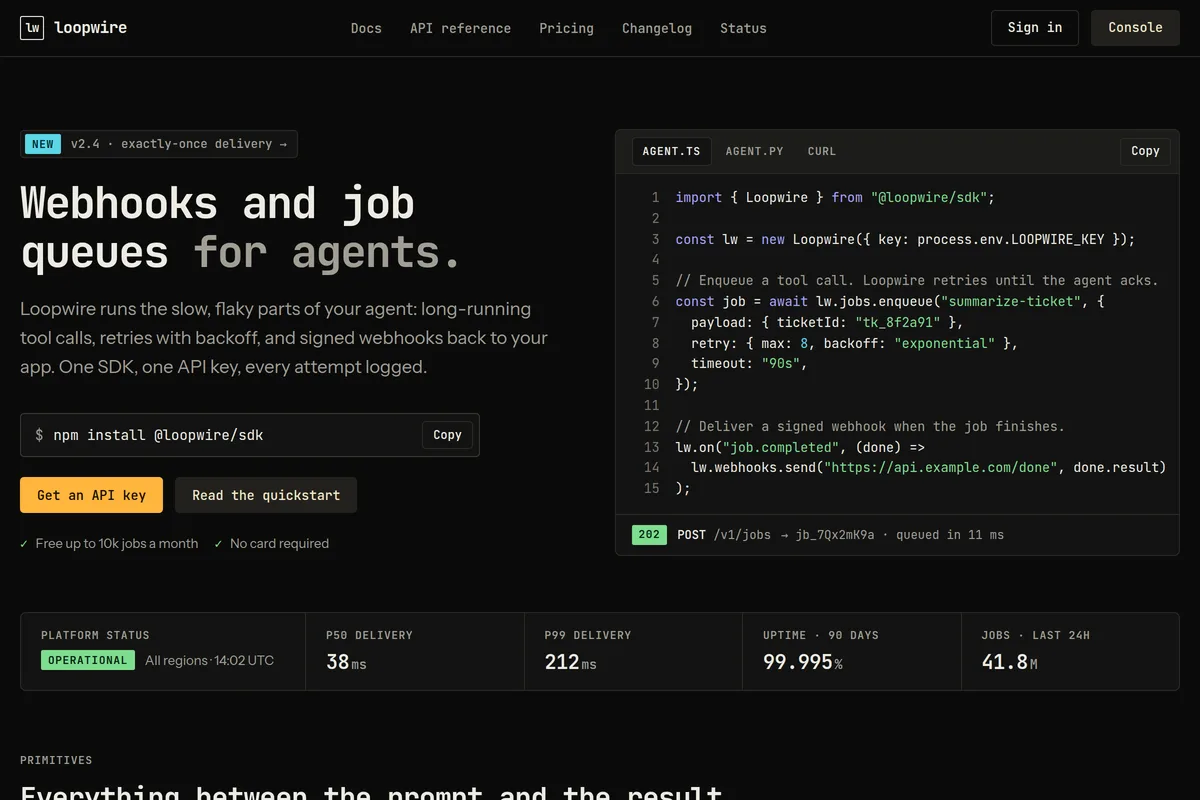Click the 202 status badge

click(649, 535)
